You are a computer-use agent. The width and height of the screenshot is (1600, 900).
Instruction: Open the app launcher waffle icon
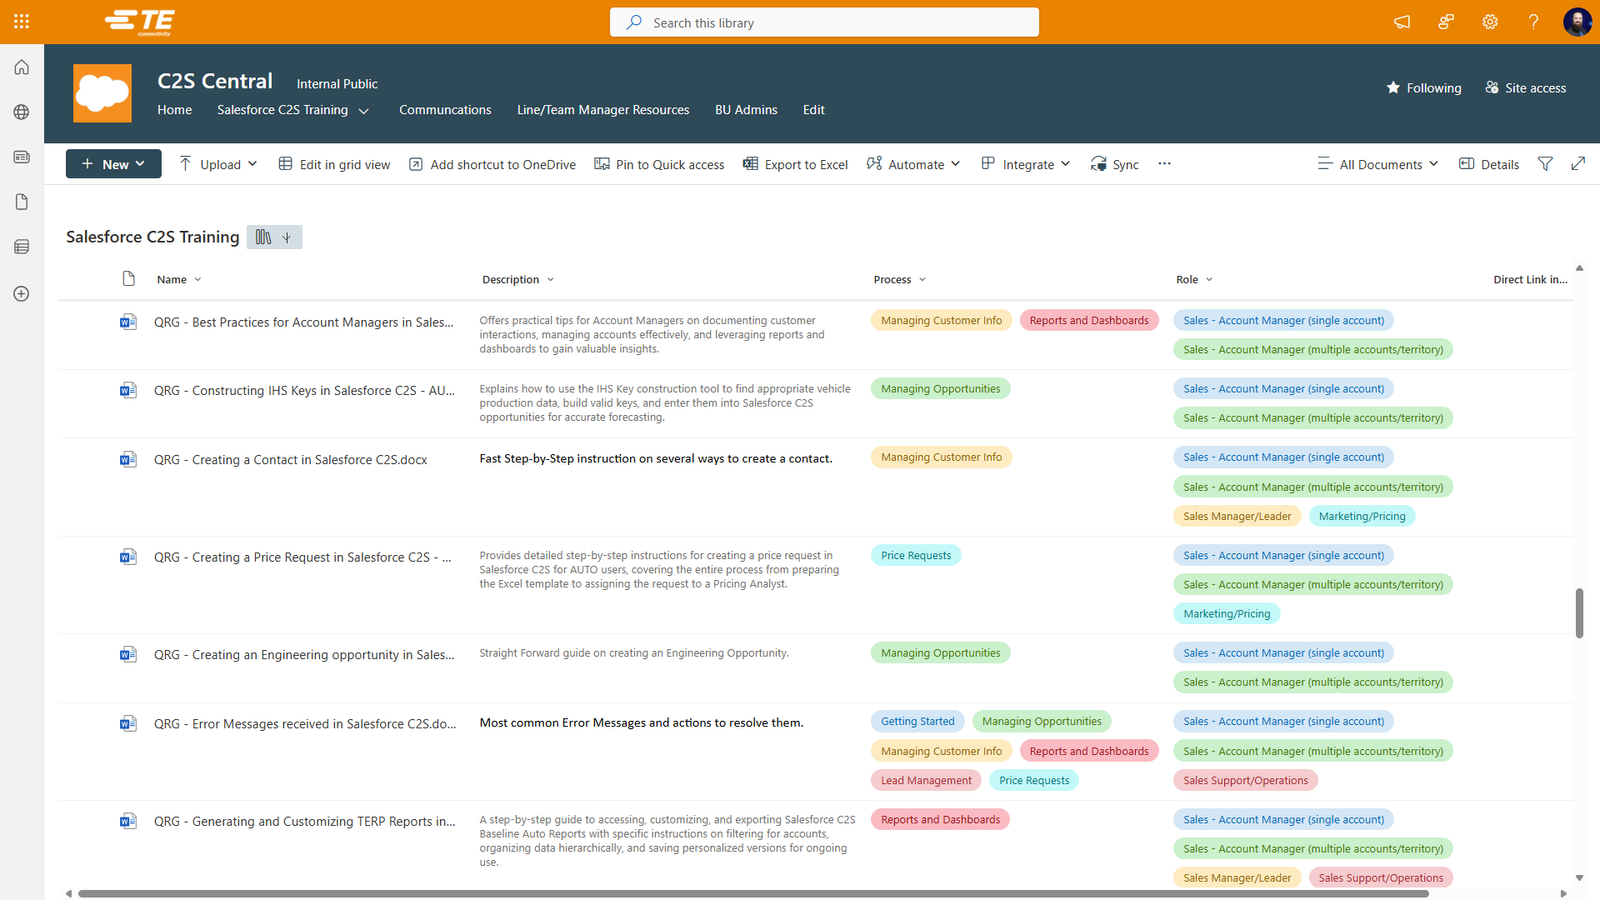pyautogui.click(x=21, y=21)
